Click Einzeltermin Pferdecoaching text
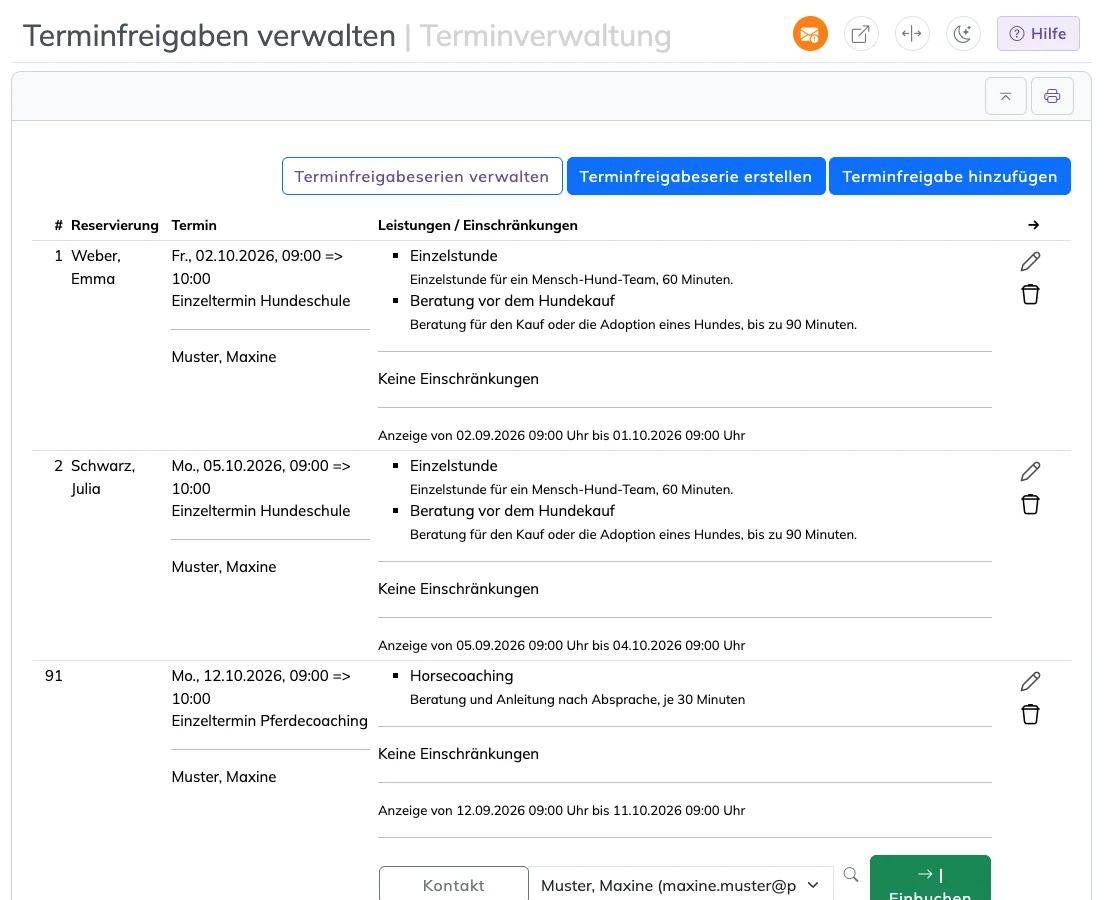This screenshot has height=900, width=1104. point(270,720)
